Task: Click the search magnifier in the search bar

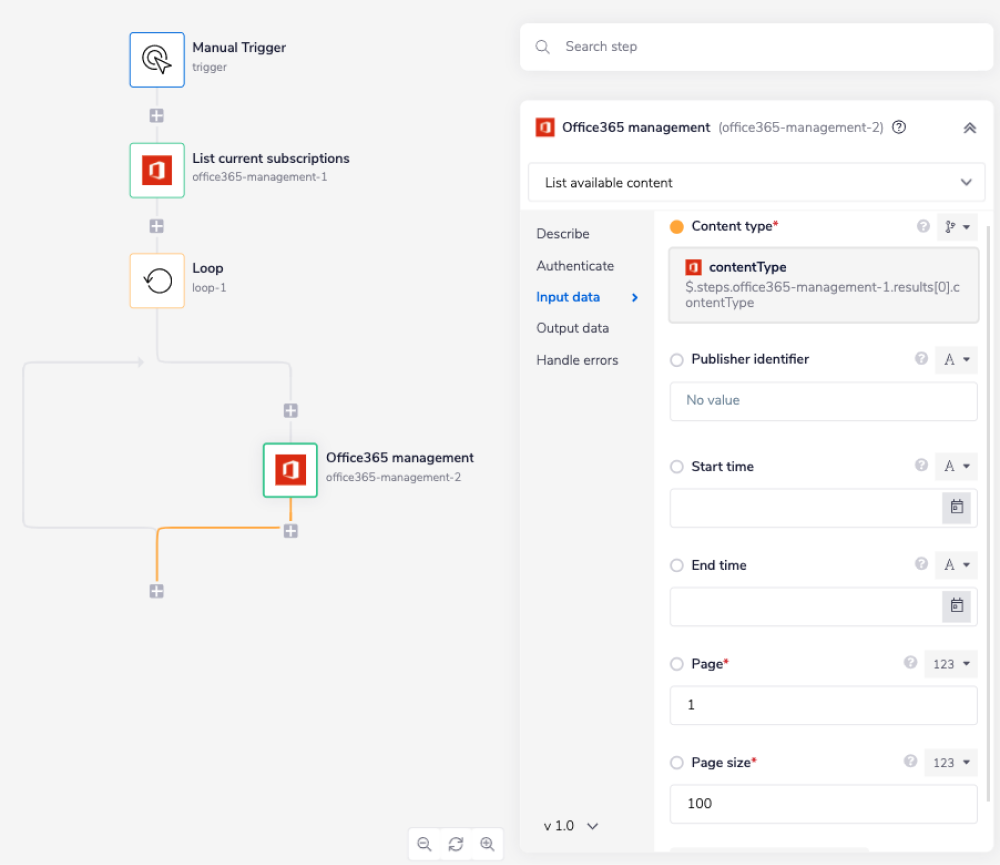Action: coord(542,46)
